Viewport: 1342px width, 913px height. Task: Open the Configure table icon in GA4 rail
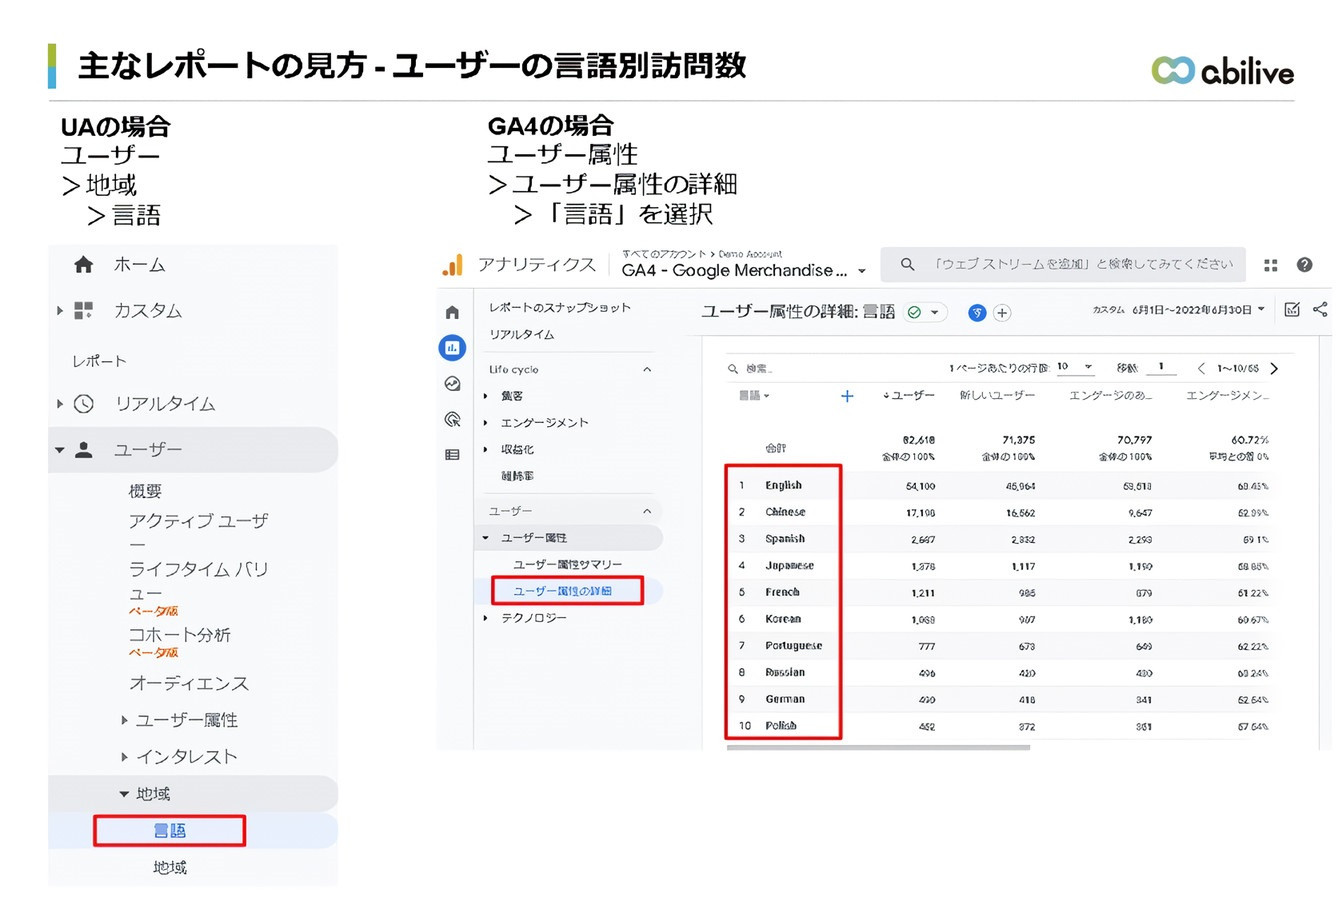(452, 455)
